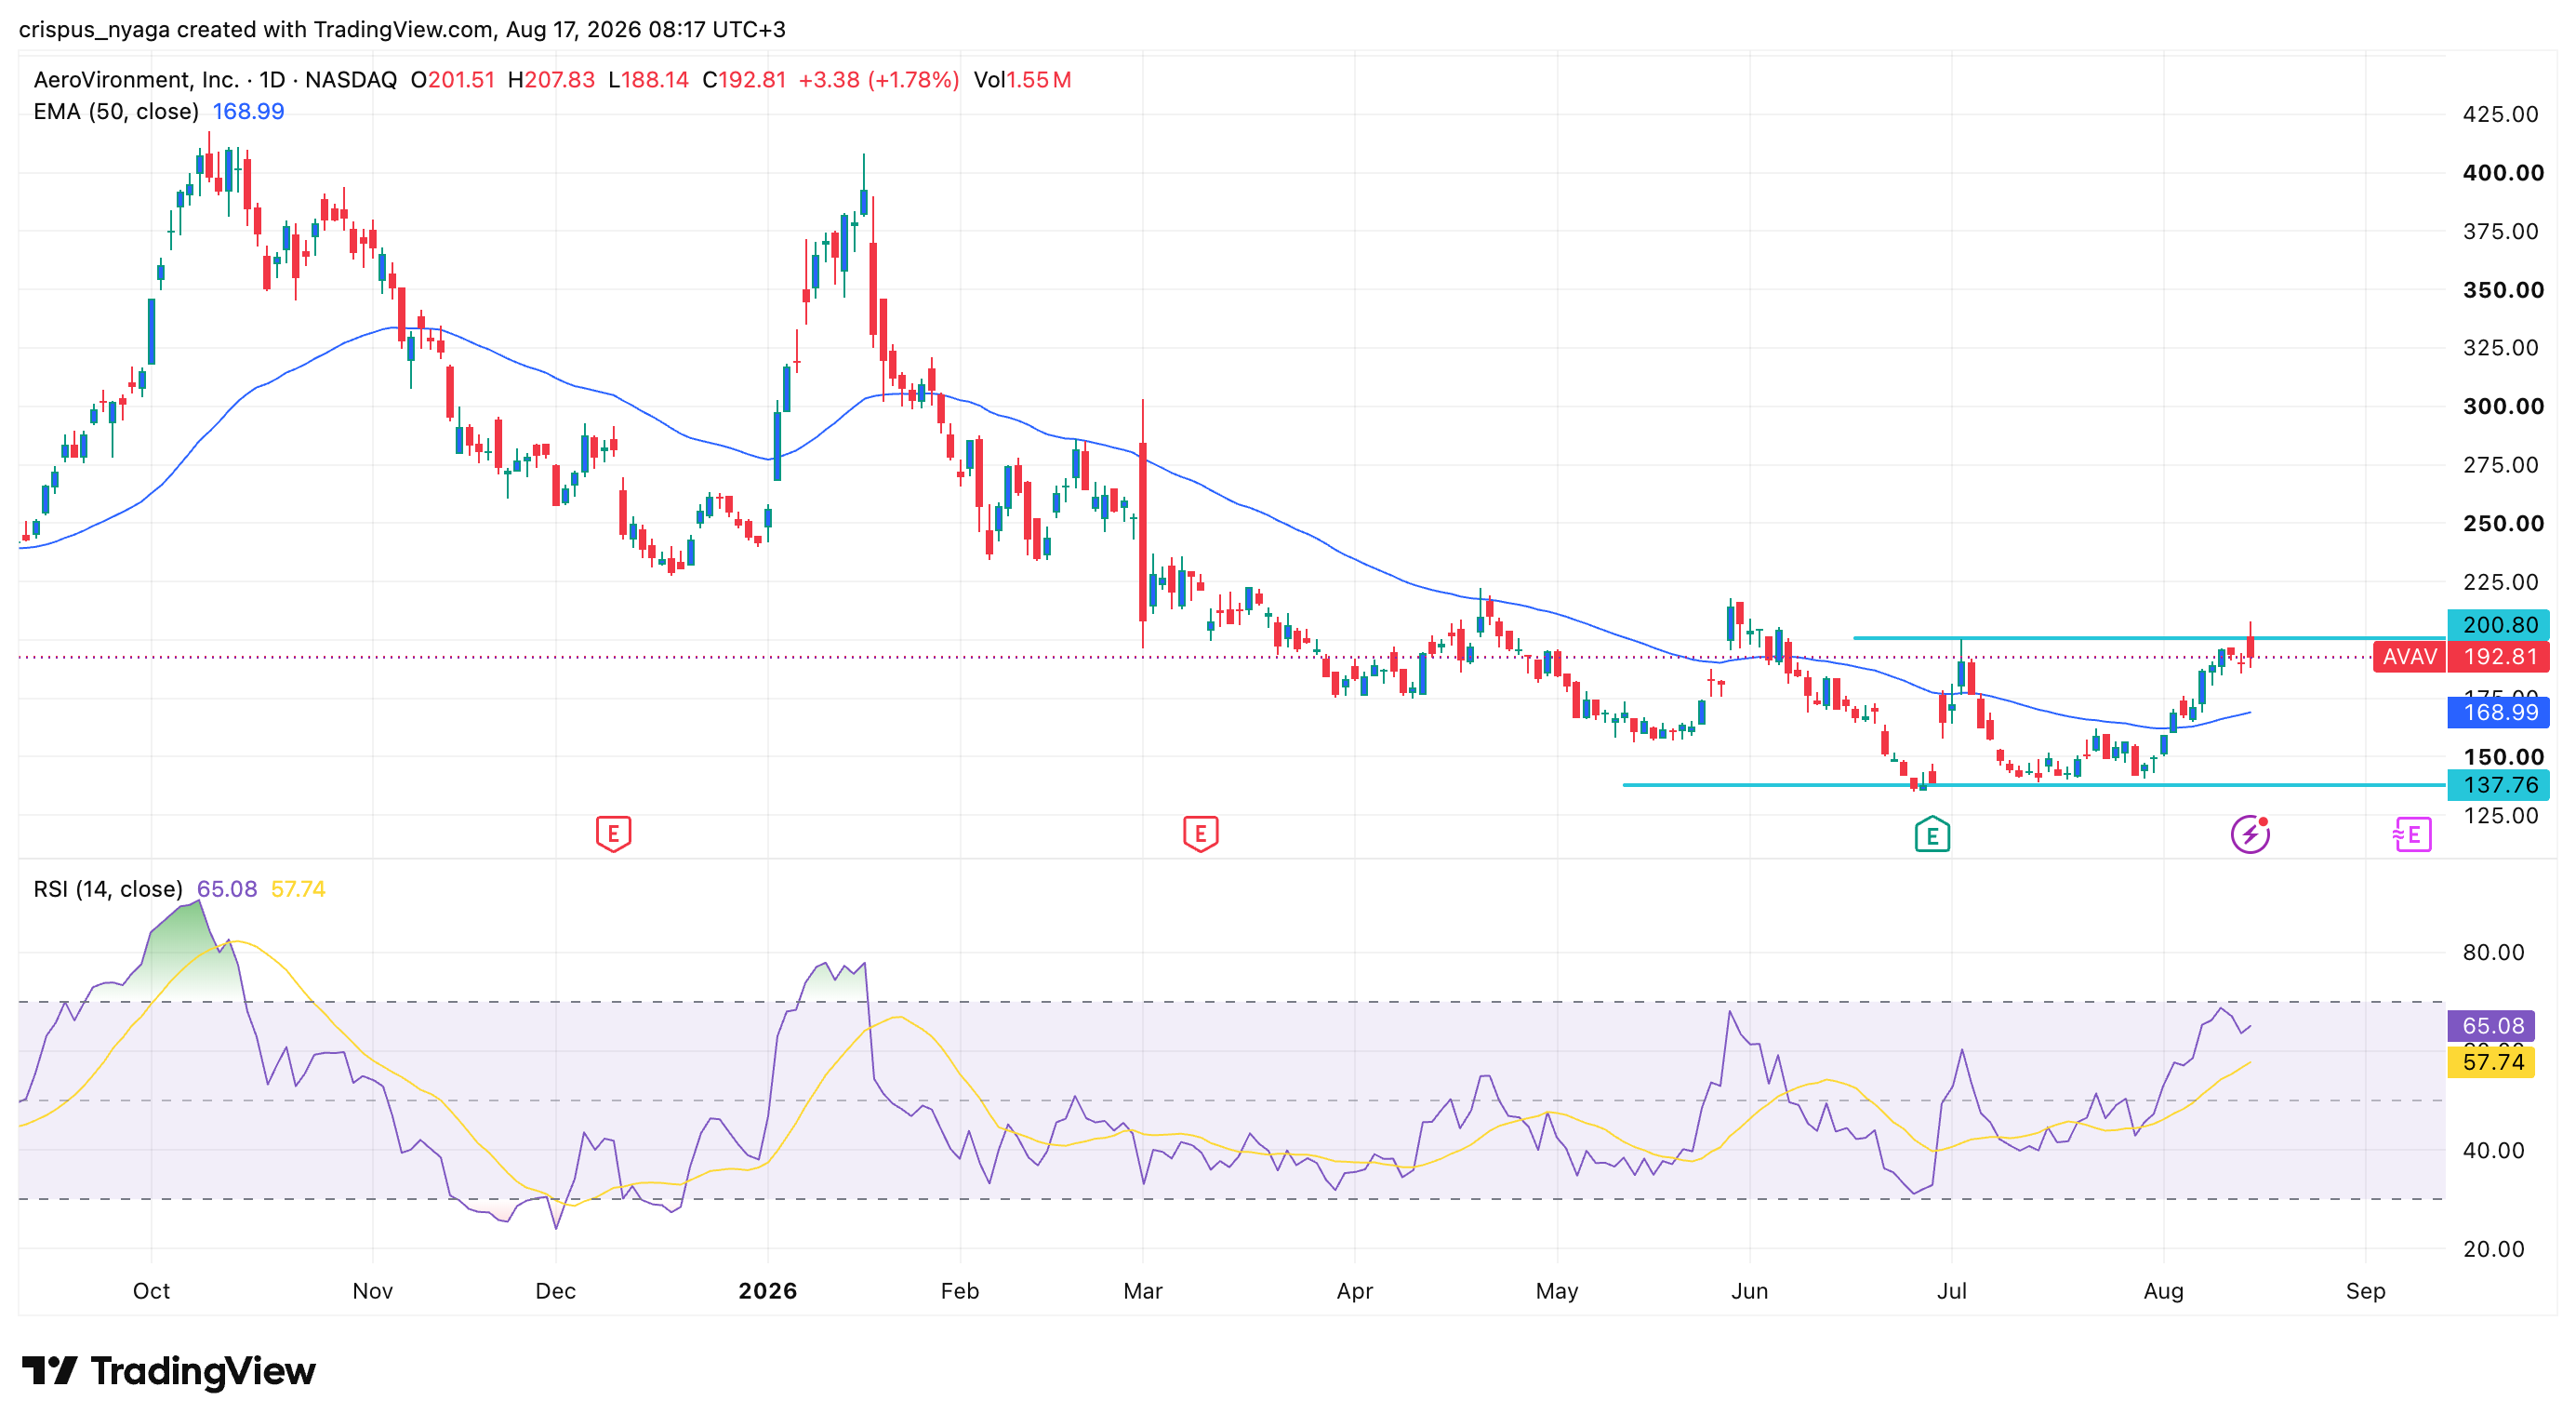Screen dimensions: 2576x1427
Task: Click the 400.00 price axis tick
Action: point(2503,173)
